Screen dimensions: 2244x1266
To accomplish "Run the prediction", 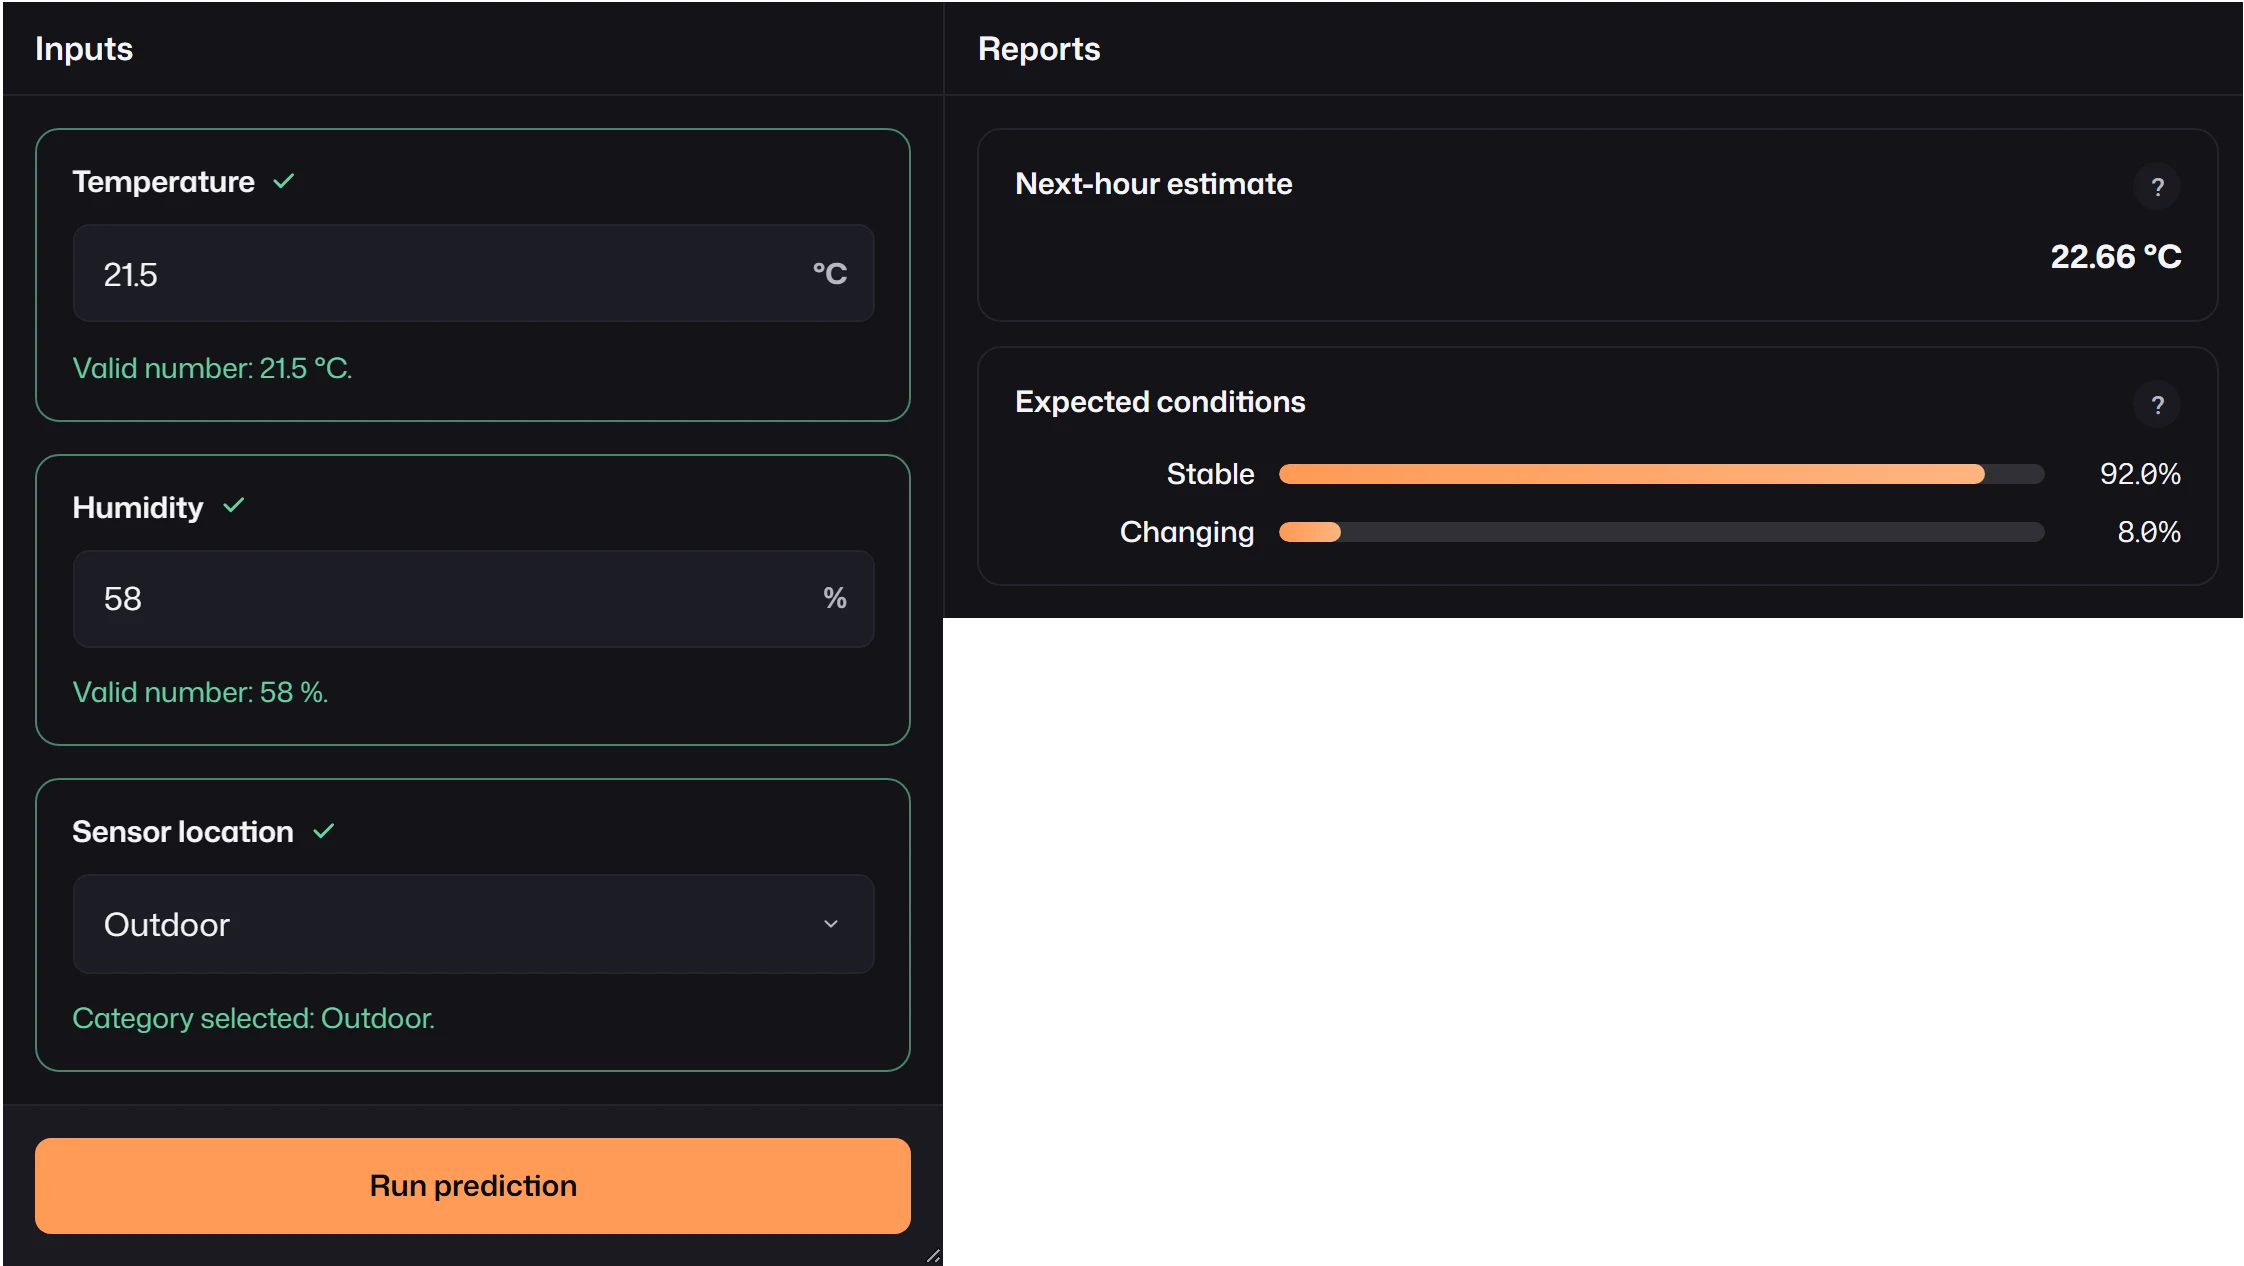I will point(473,1186).
